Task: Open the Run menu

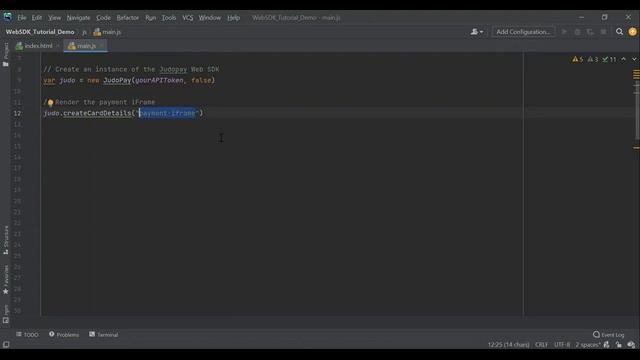Action: [x=151, y=18]
